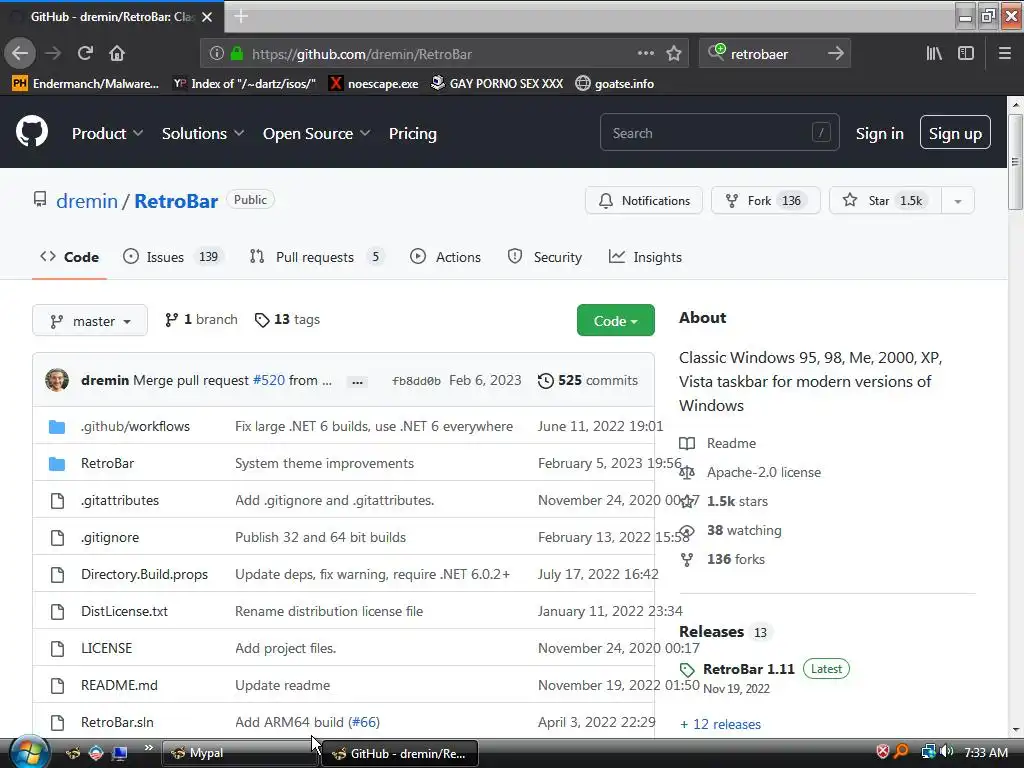This screenshot has width=1024, height=768.
Task: Open the browser hamburger menu
Action: click(1004, 54)
